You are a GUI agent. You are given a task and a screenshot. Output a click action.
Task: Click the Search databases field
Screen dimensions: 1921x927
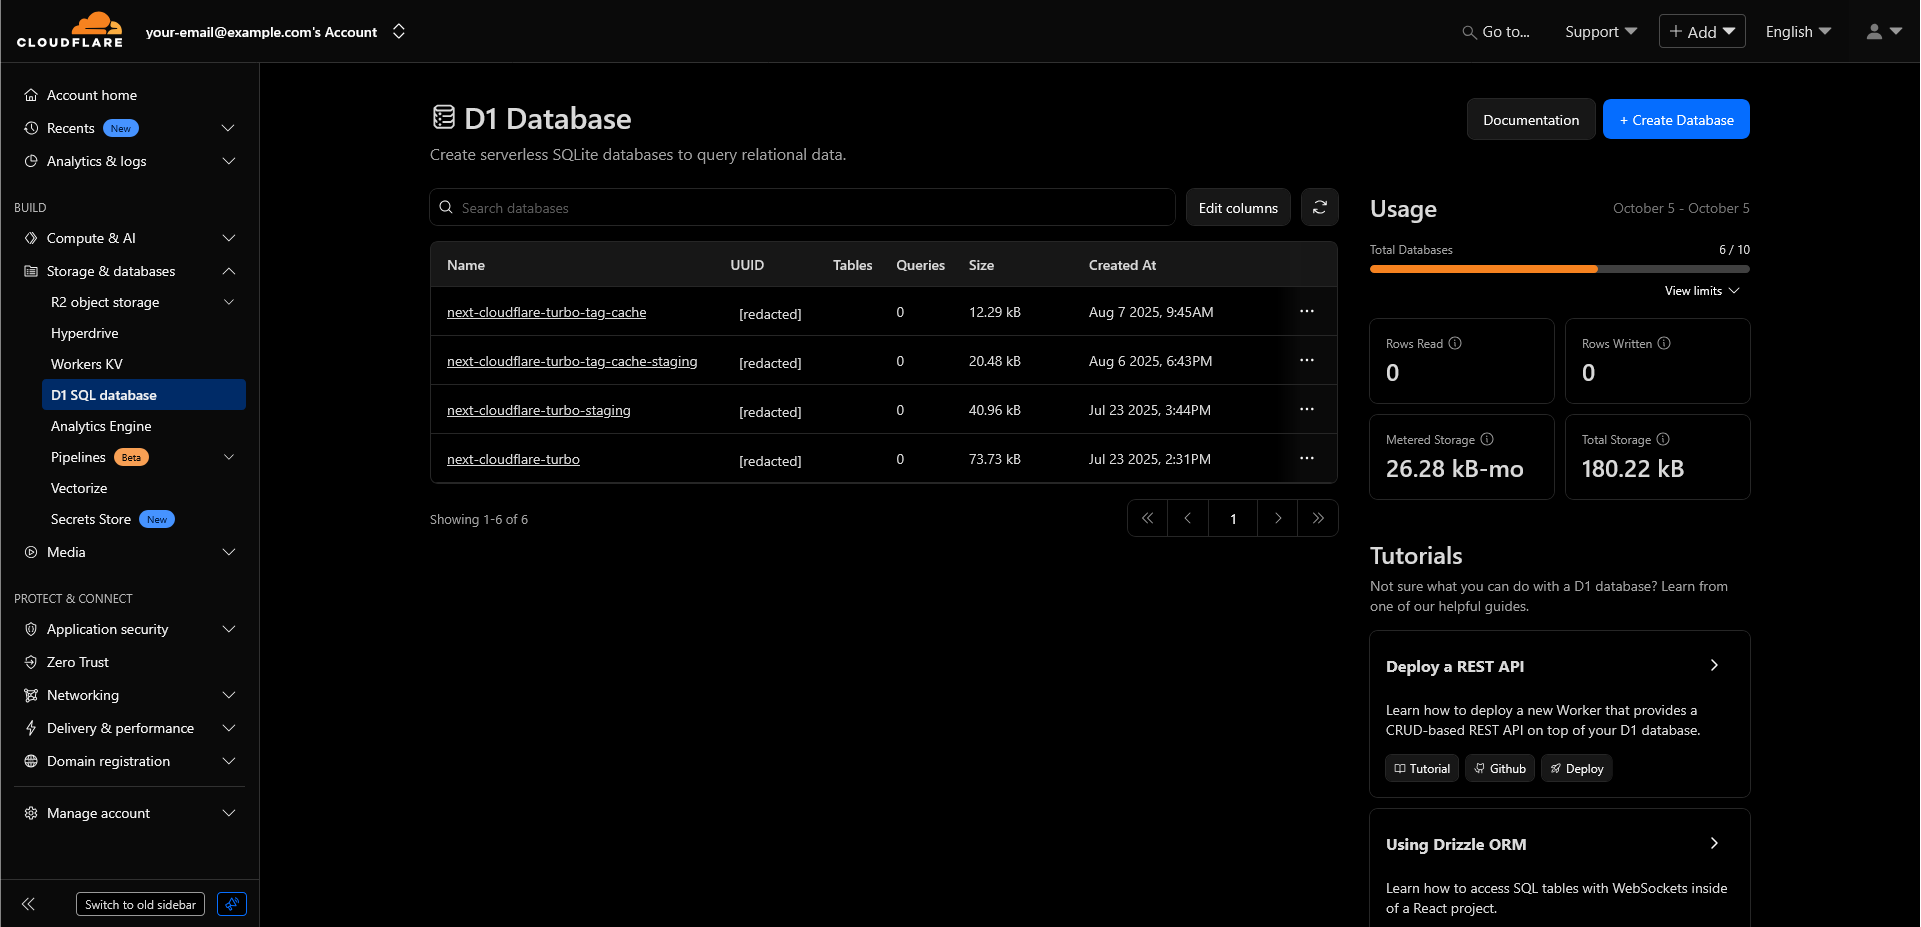[802, 207]
